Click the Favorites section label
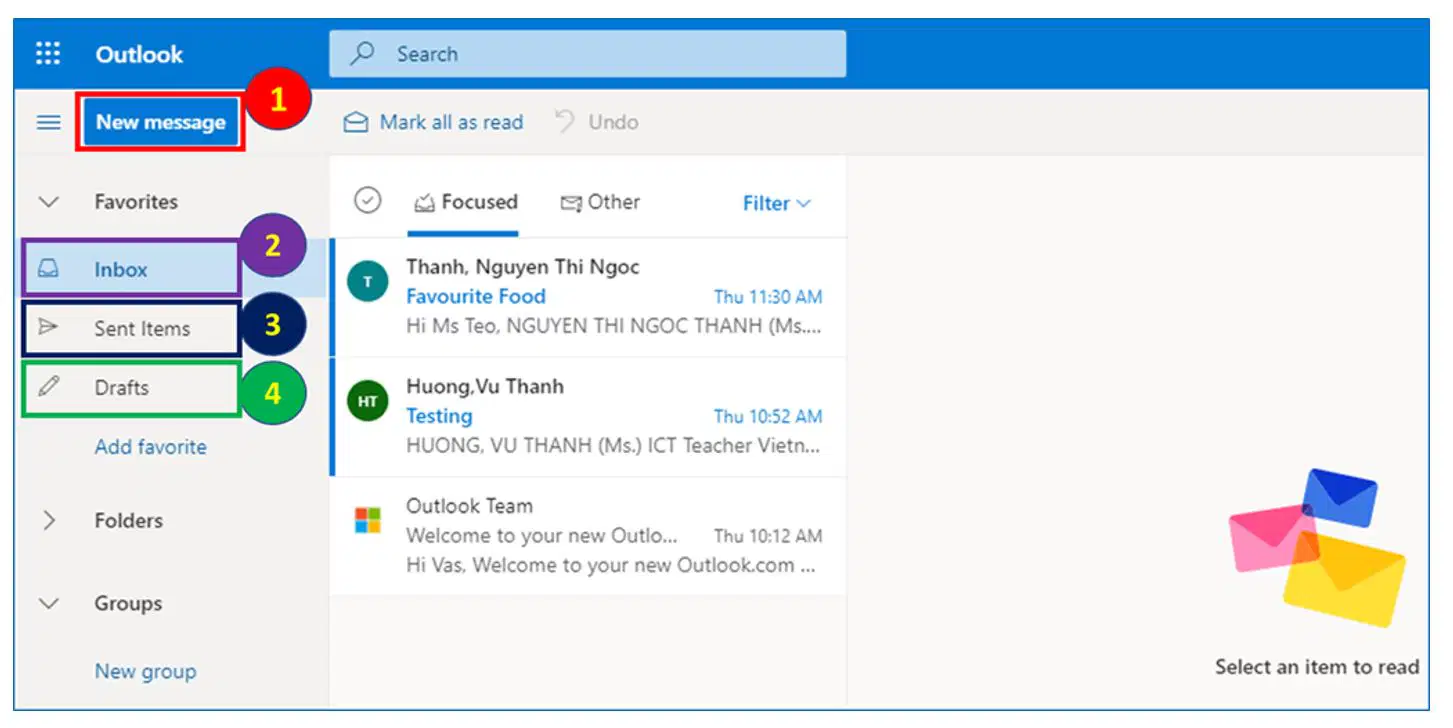 click(136, 202)
